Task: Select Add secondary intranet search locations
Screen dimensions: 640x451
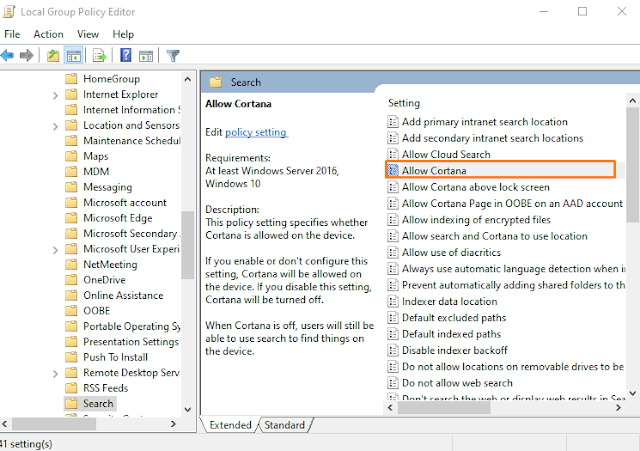Action: [493, 138]
